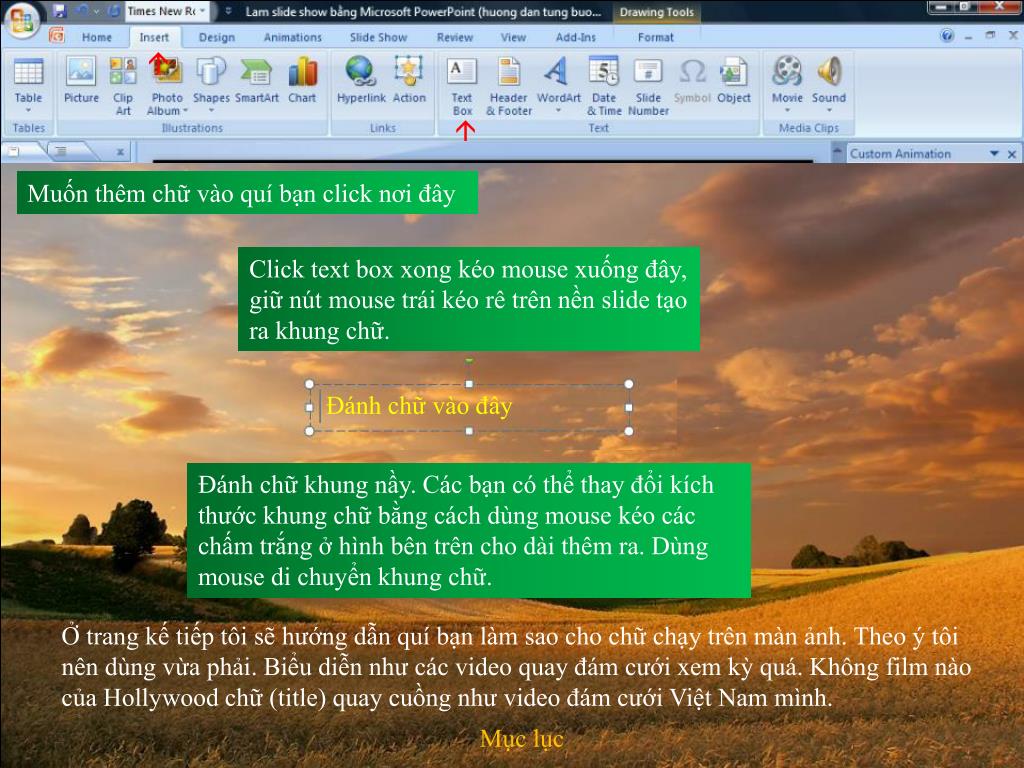Customize Quick Access Toolbar dropdown
1024x768 pixels.
click(x=229, y=11)
